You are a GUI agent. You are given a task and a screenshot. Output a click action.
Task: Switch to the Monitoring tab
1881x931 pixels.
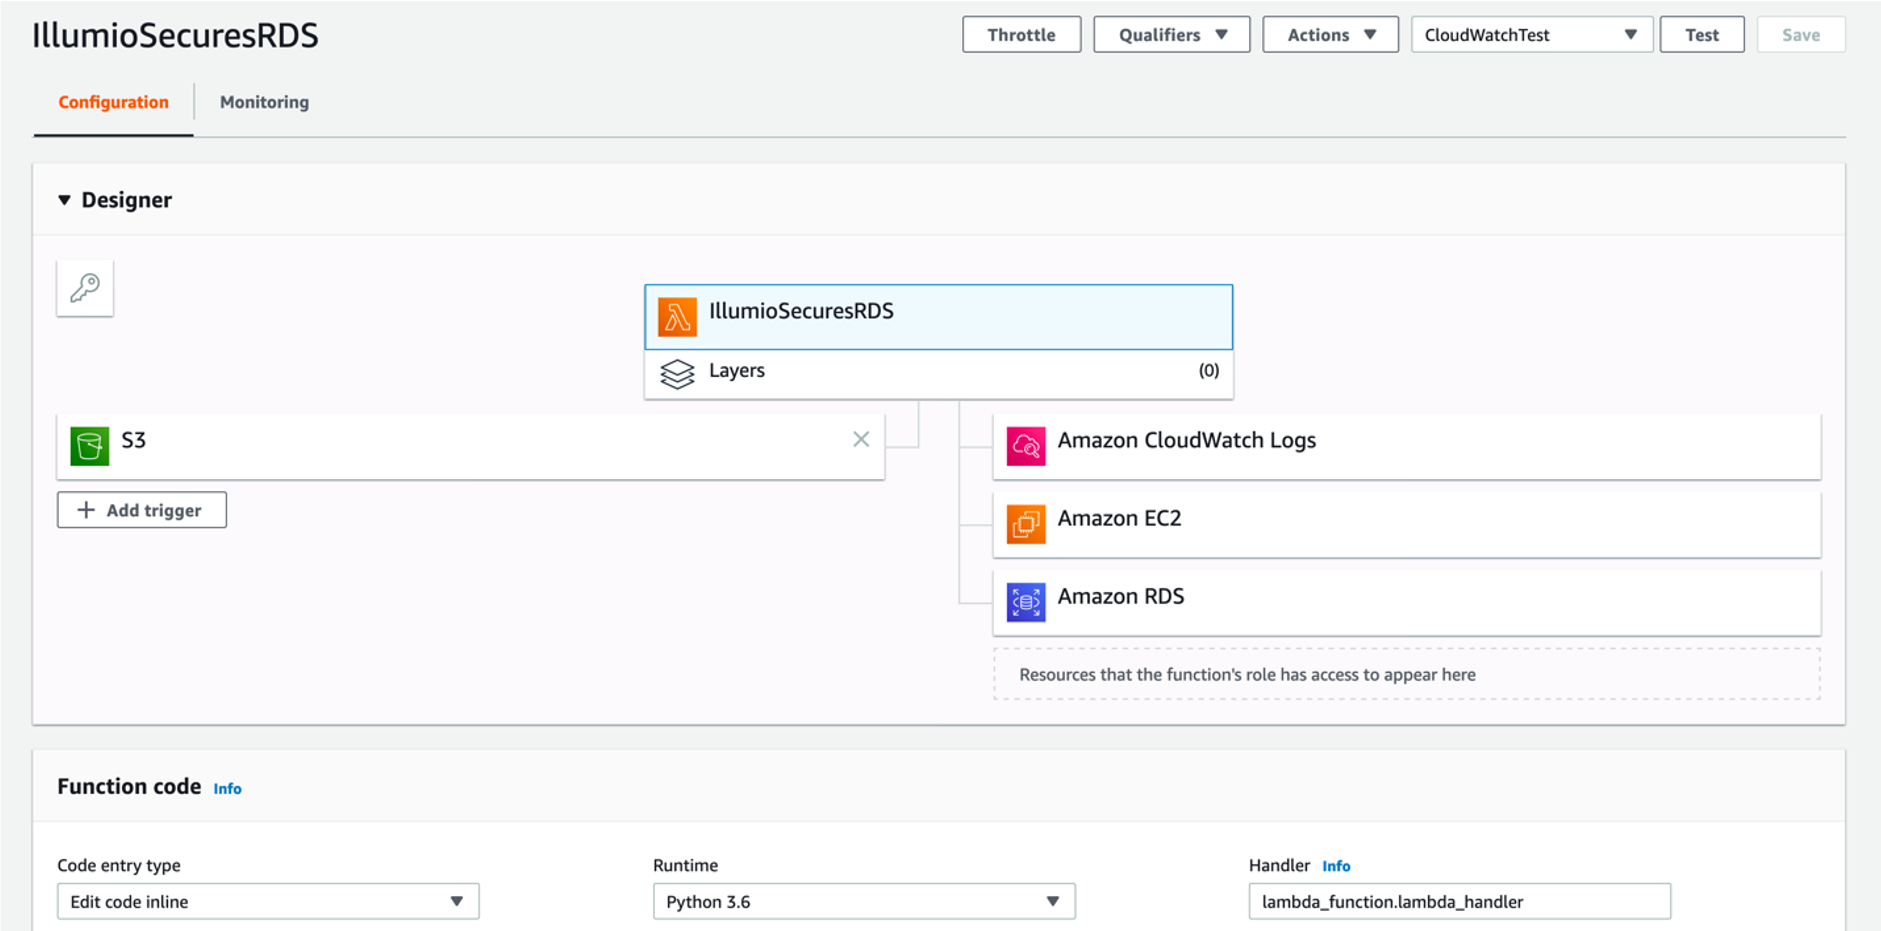(x=264, y=101)
